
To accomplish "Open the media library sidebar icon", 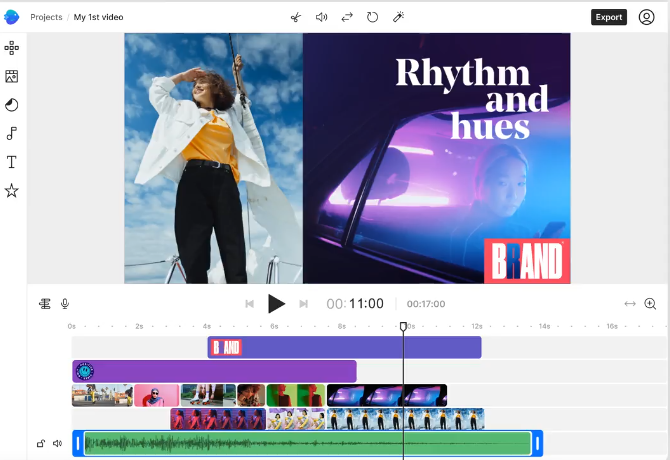I will (x=12, y=76).
